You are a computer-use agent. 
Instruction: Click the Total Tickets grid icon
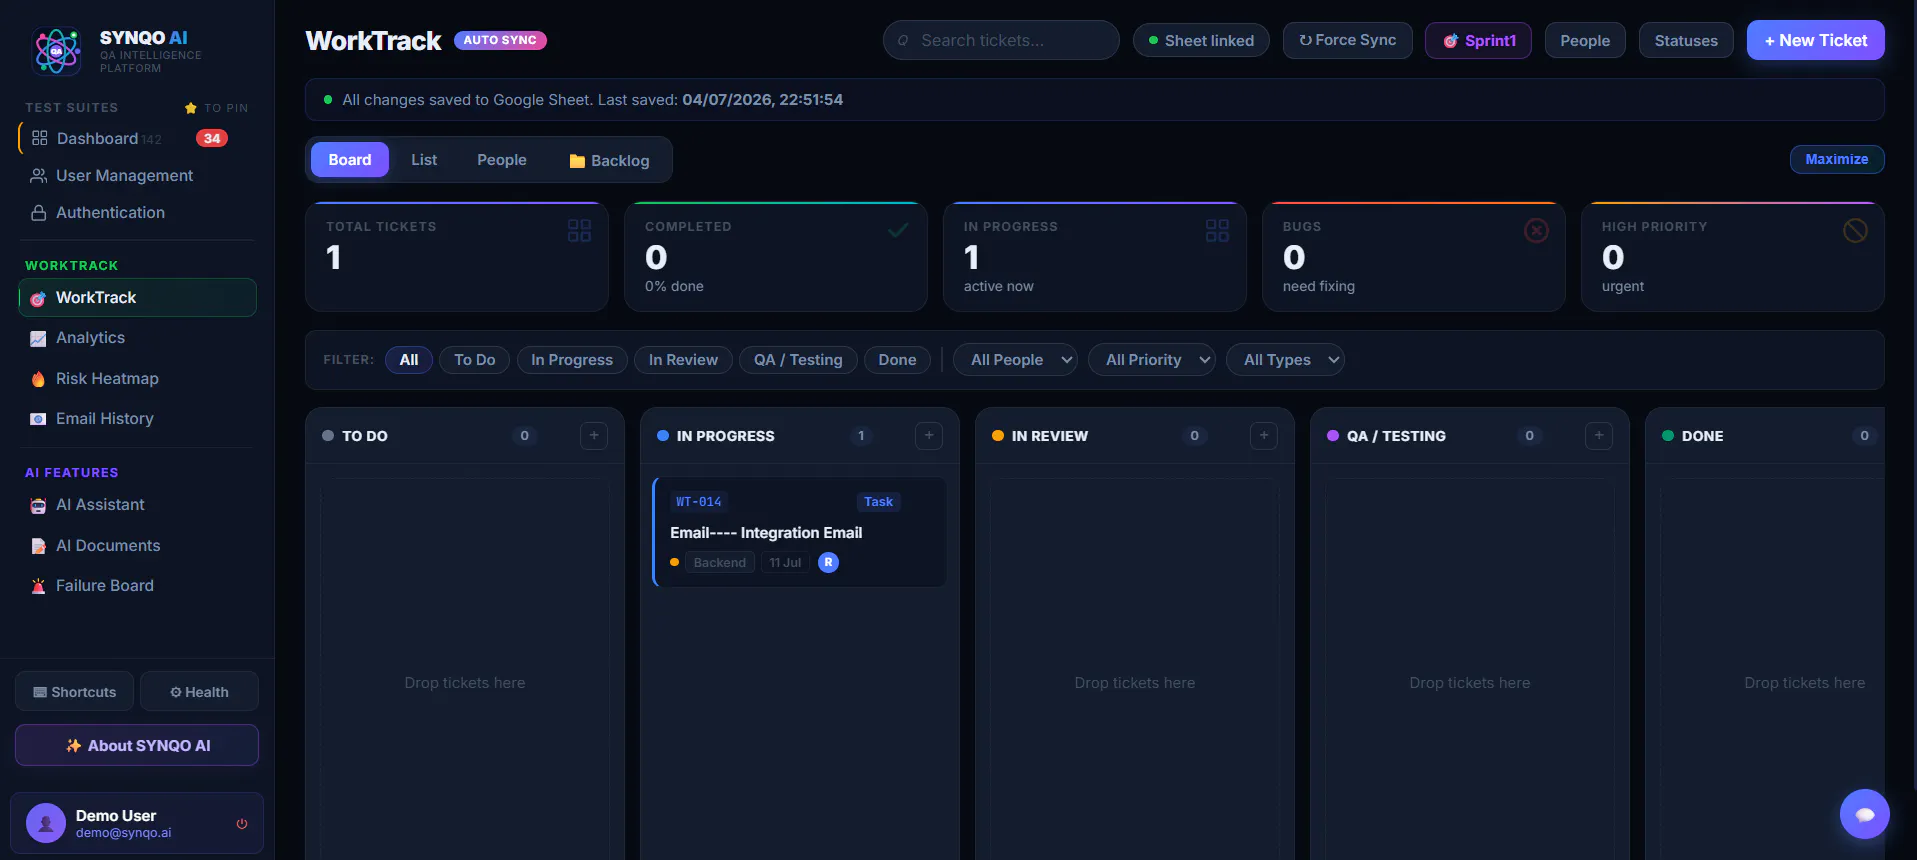coord(579,230)
